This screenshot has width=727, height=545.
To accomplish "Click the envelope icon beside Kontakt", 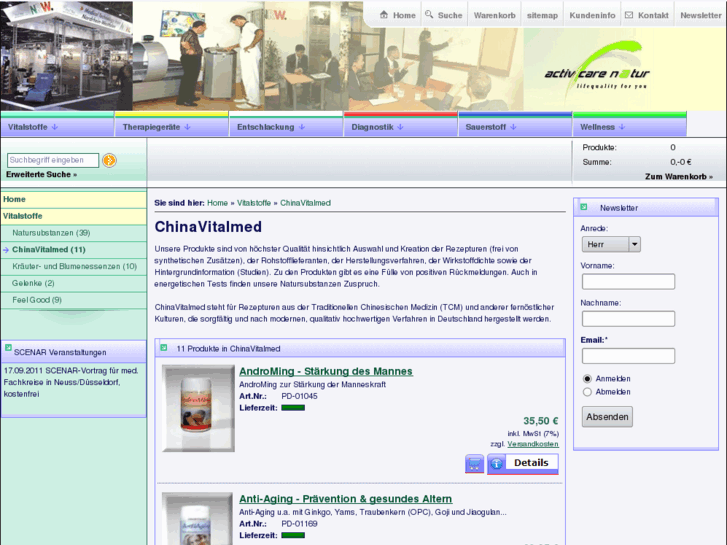I will pos(629,15).
